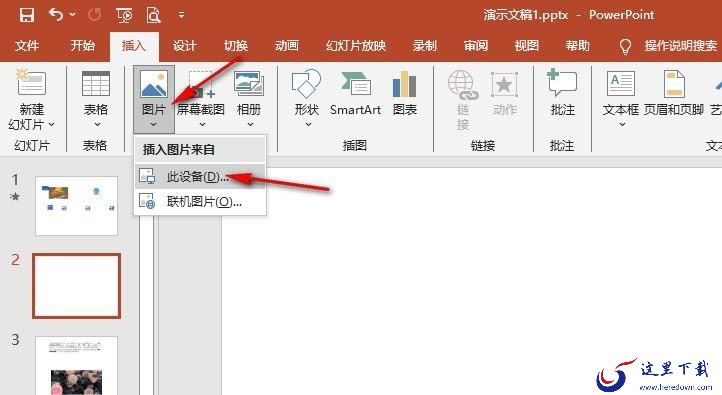Expand the 相册 dropdown arrow
Image resolution: width=722 pixels, height=395 pixels.
pyautogui.click(x=250, y=125)
